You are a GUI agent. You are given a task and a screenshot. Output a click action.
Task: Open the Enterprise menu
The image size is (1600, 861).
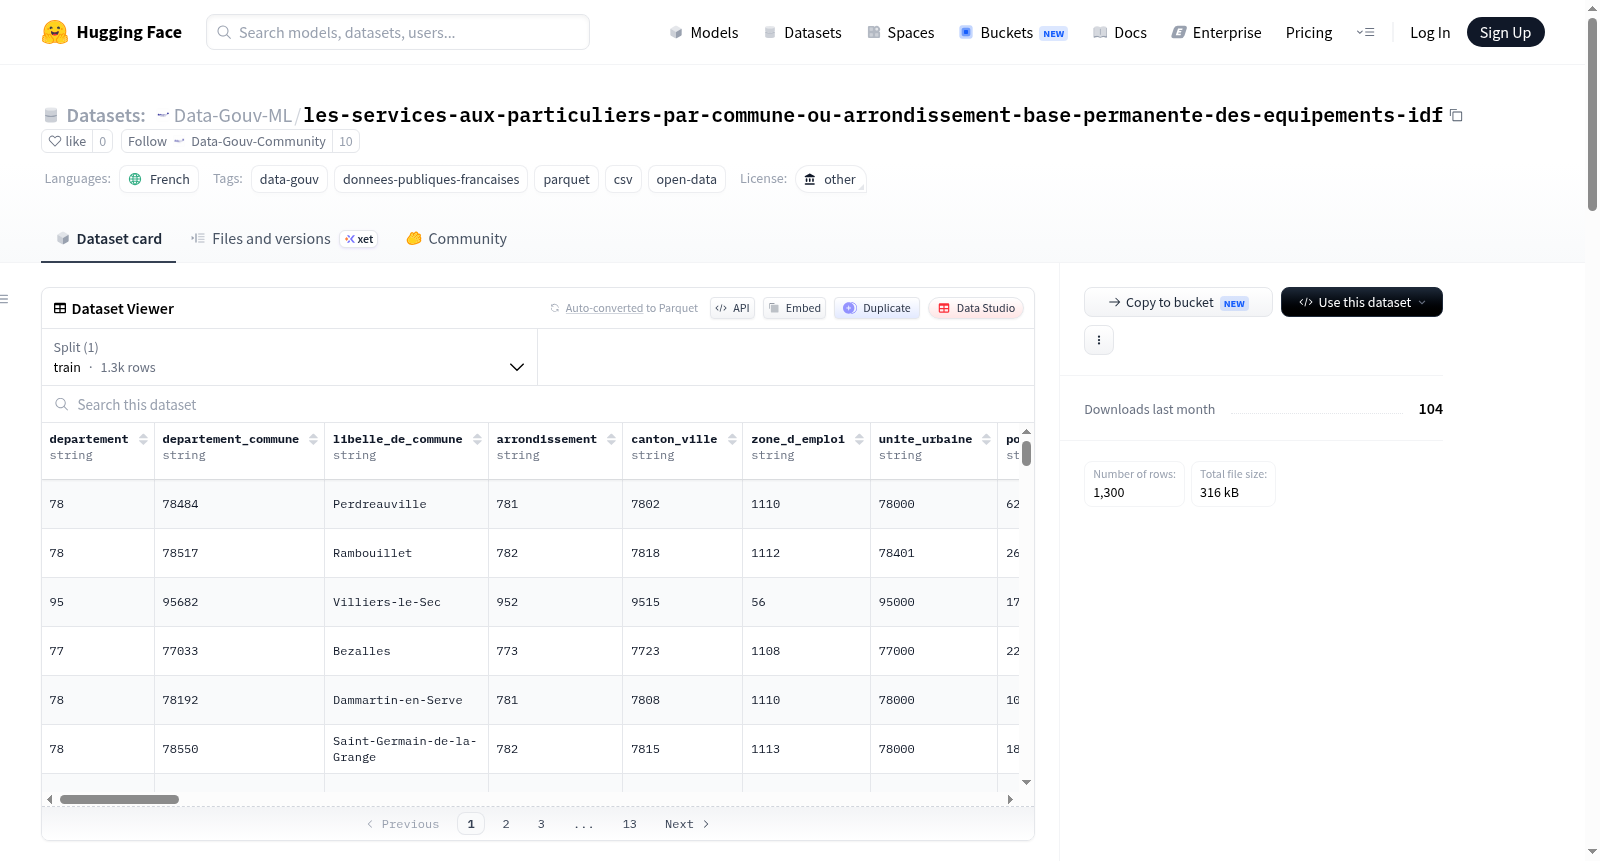click(1216, 32)
